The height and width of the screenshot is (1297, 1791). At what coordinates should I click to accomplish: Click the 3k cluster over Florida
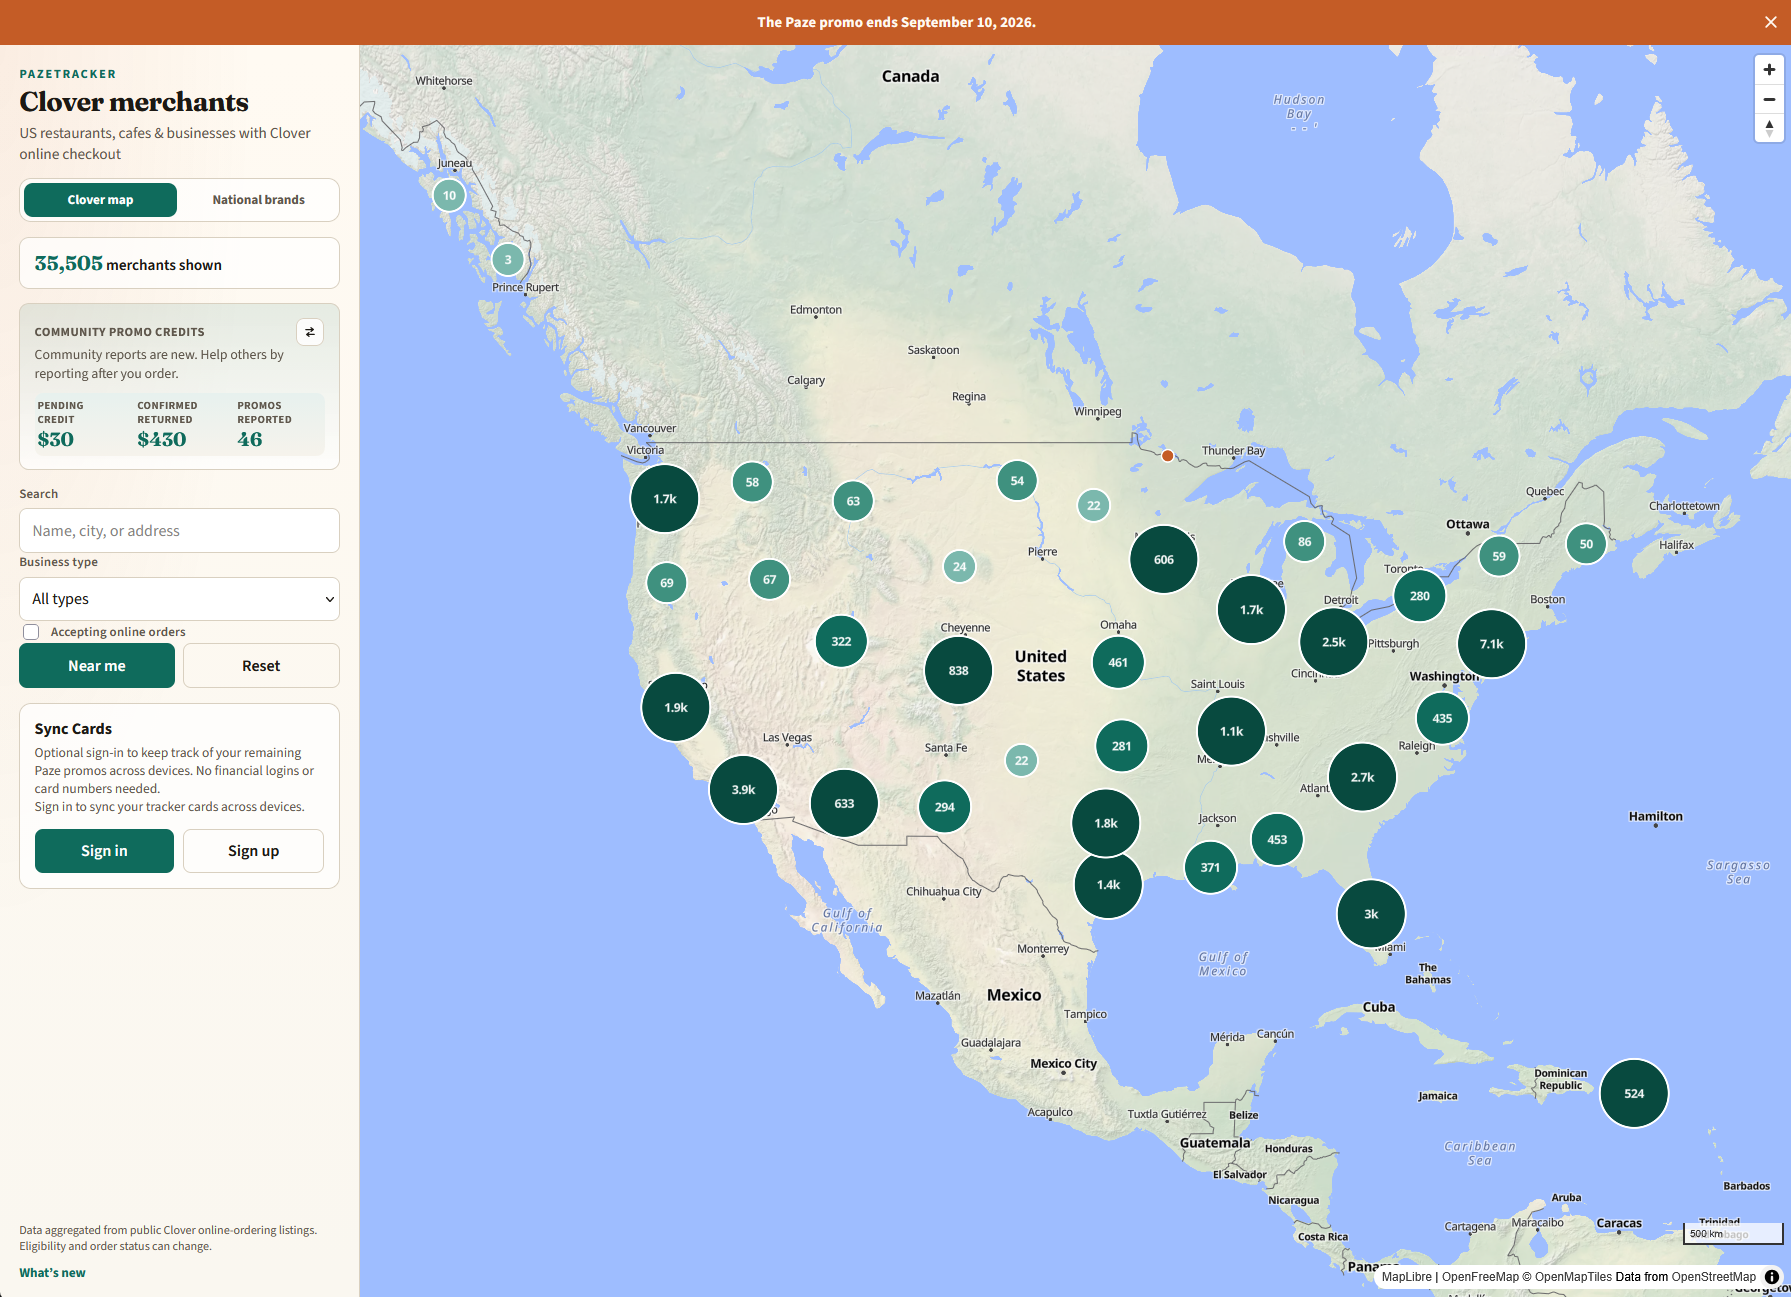click(1371, 914)
